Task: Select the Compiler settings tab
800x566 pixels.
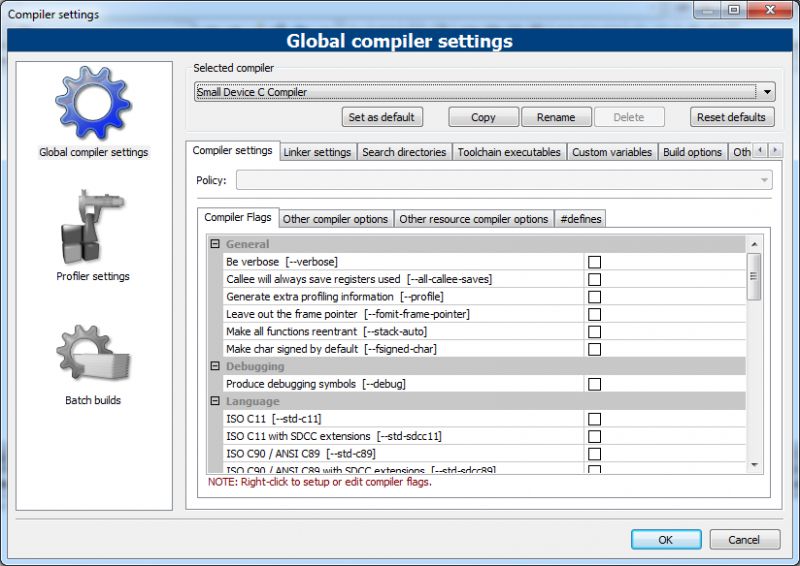Action: click(x=233, y=151)
